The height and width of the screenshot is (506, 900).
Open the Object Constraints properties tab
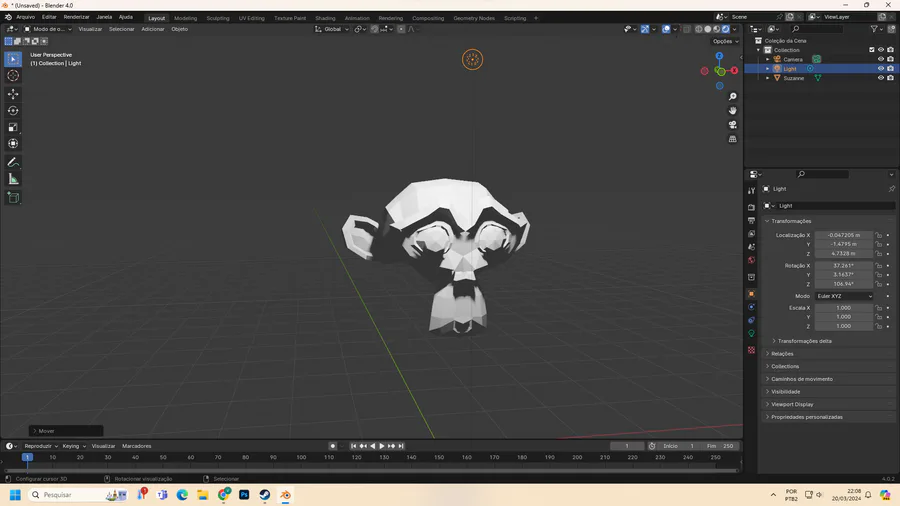pyautogui.click(x=751, y=320)
